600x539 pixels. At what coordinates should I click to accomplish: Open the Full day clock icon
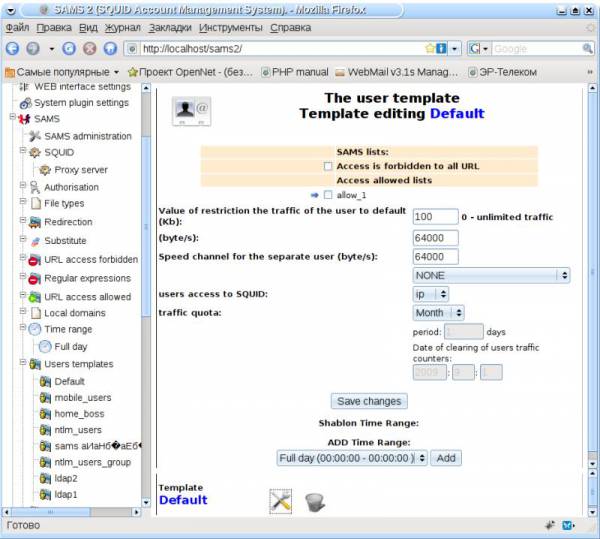tap(45, 347)
